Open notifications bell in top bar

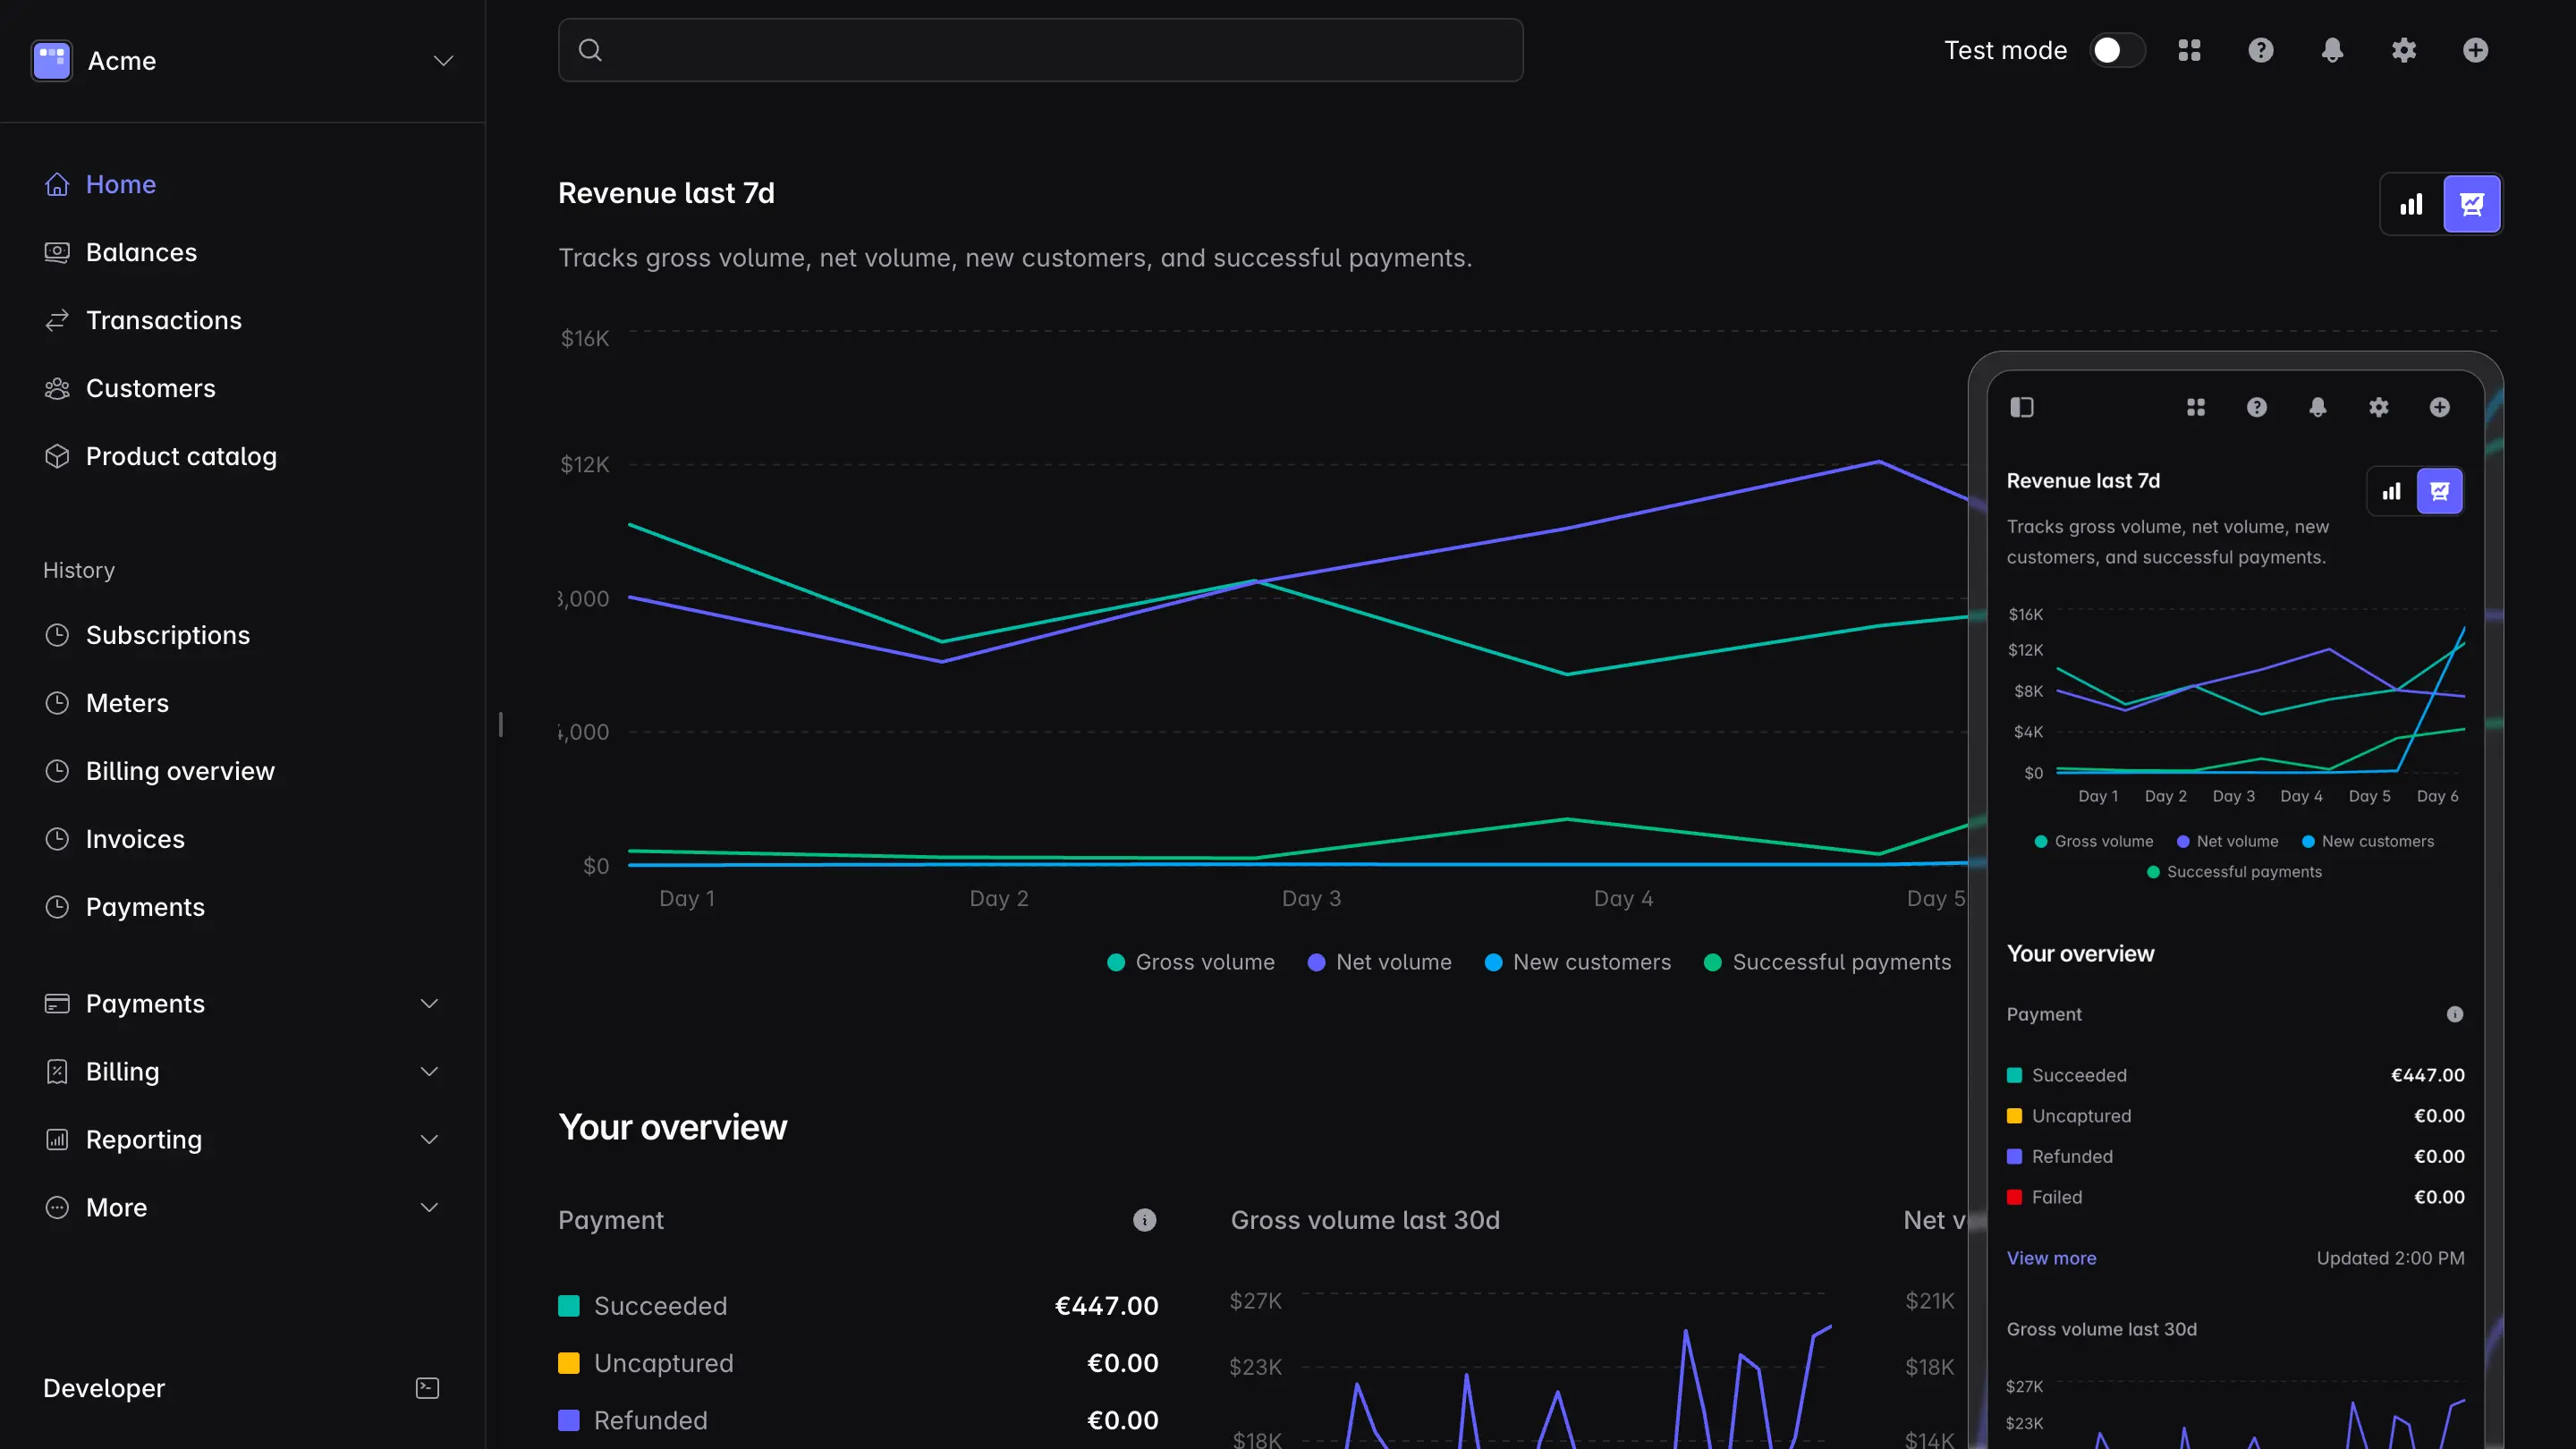[x=2332, y=50]
